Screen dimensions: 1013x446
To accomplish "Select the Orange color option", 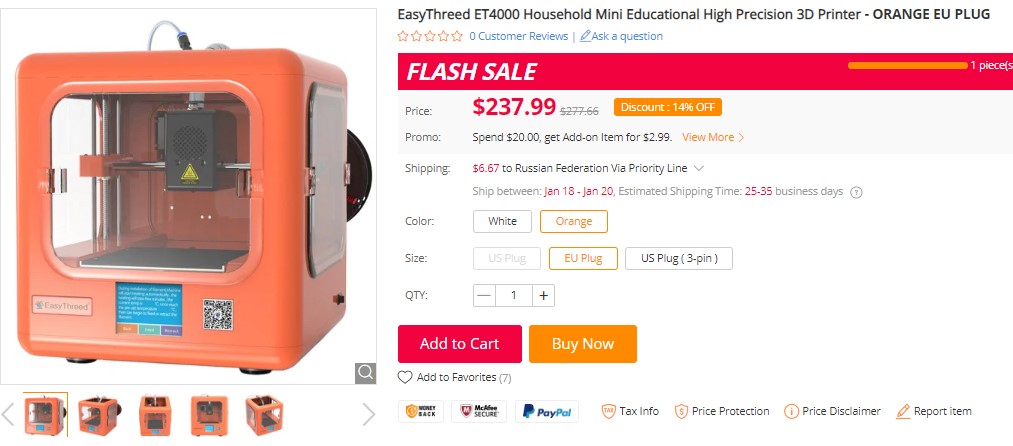I will (573, 221).
